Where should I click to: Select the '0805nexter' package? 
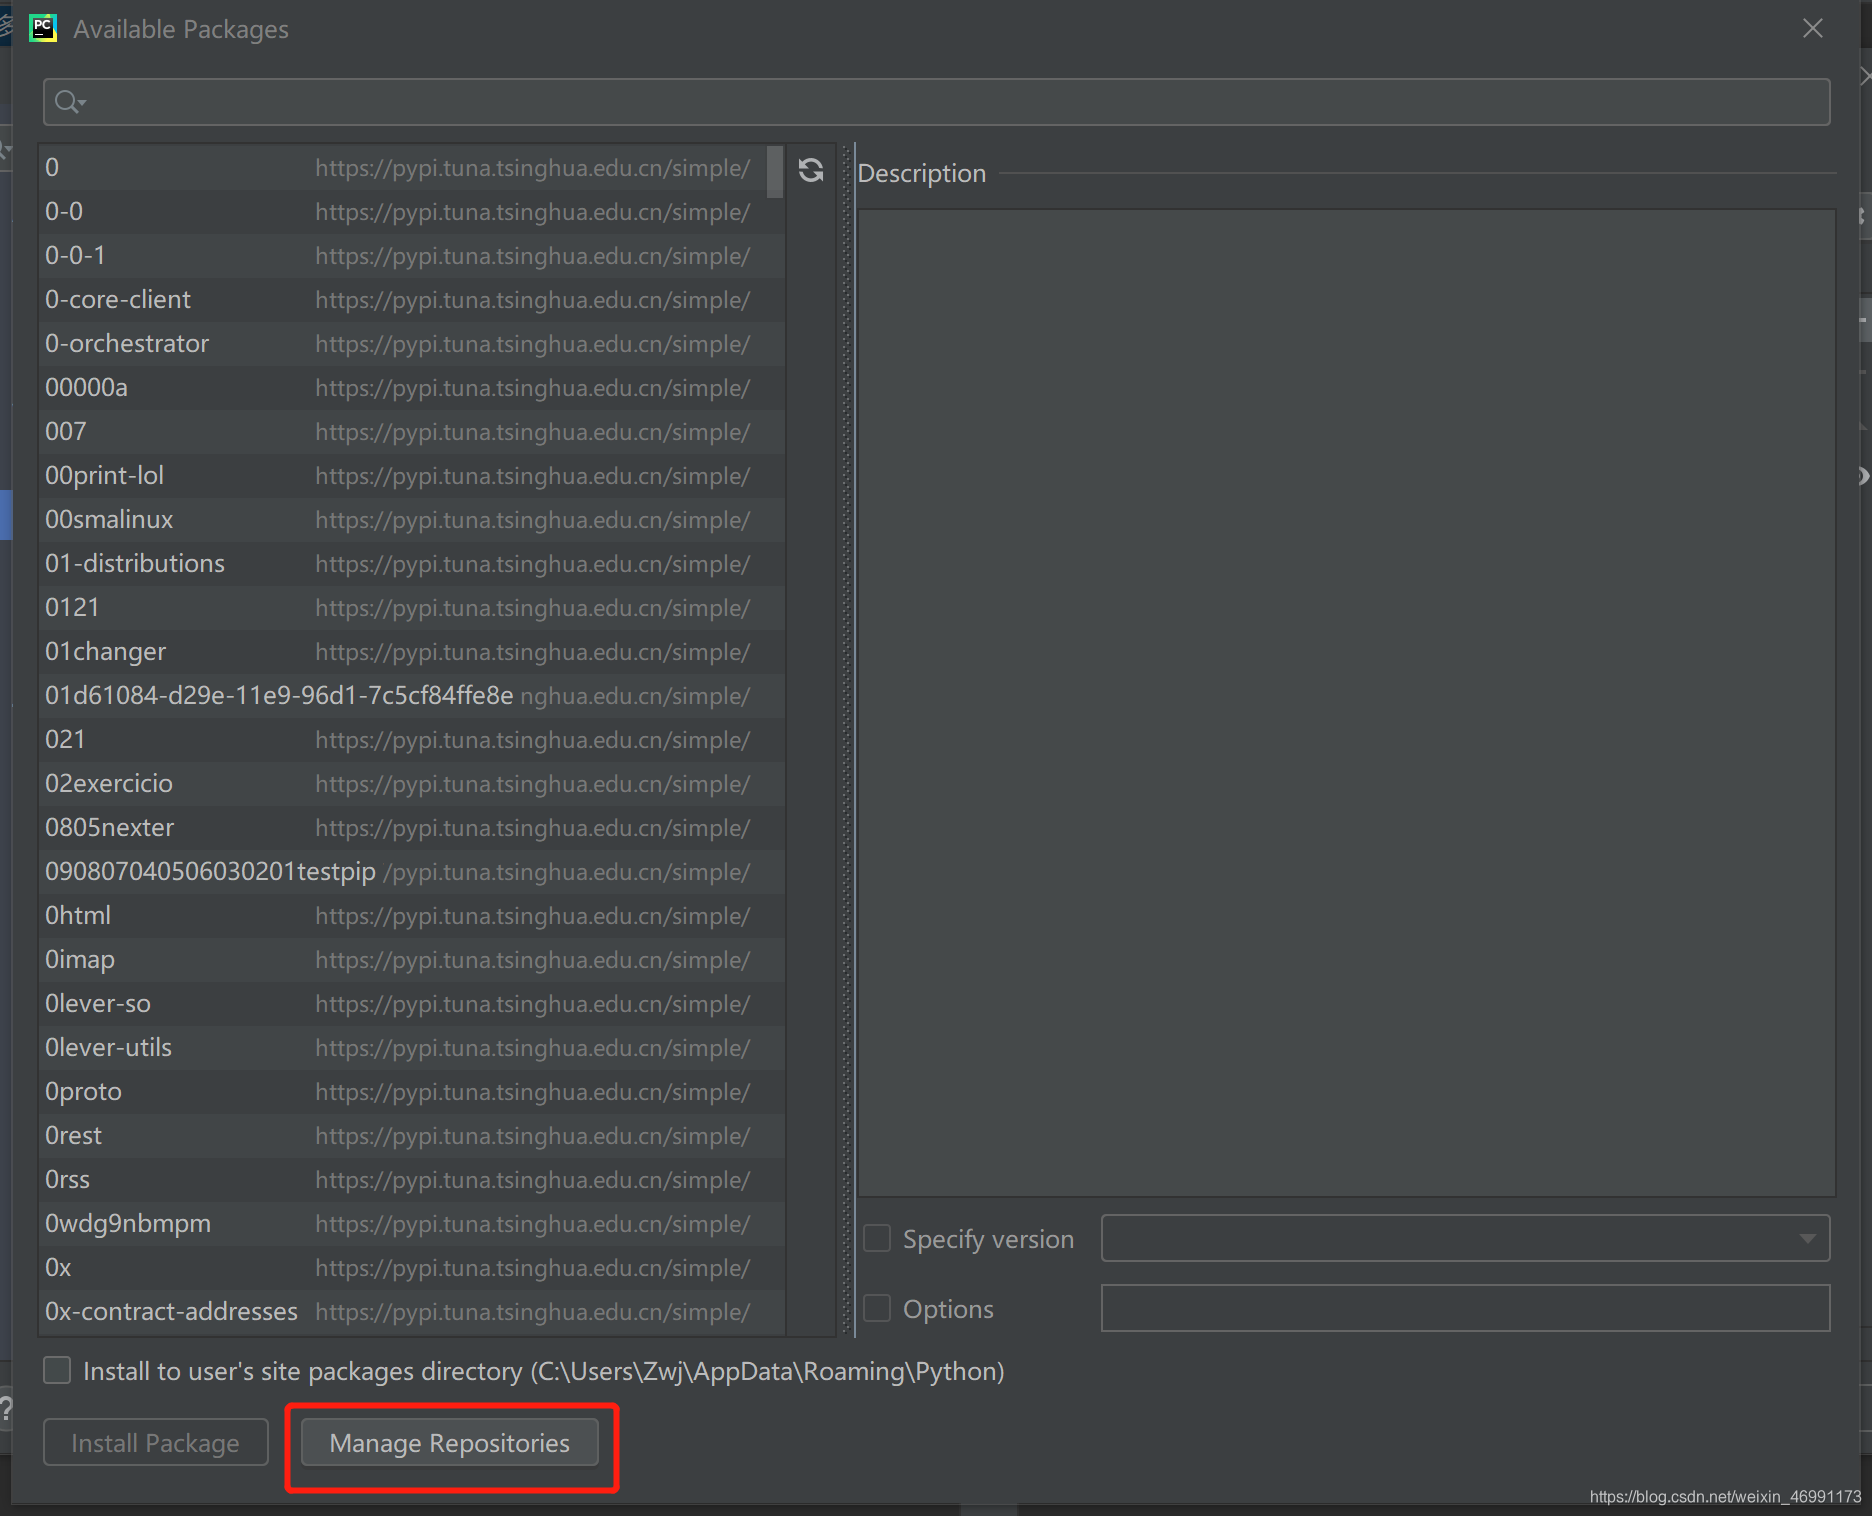[412, 828]
